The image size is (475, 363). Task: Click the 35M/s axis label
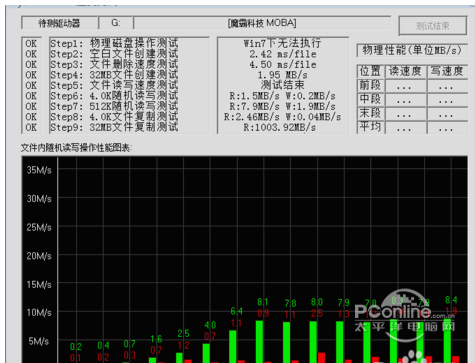(39, 170)
